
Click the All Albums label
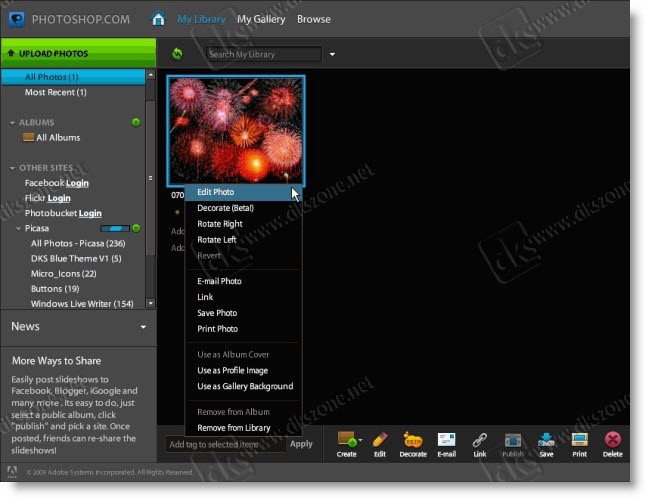pos(58,138)
